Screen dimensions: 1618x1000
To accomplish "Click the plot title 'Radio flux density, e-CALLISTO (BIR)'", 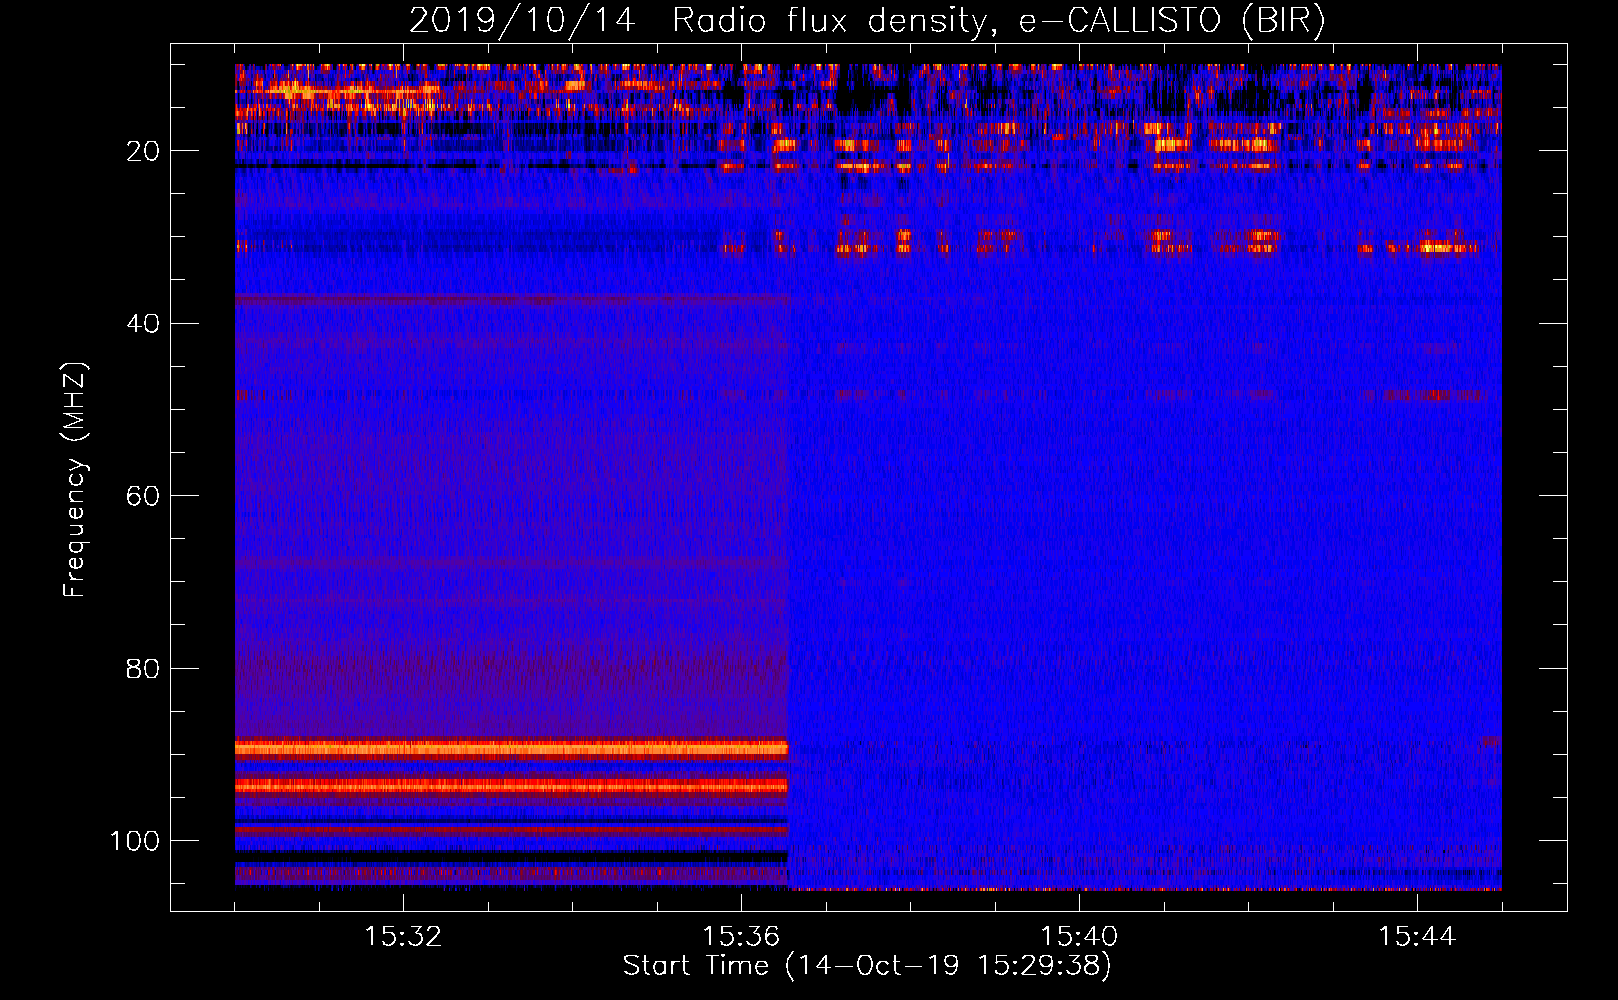I will tap(998, 21).
